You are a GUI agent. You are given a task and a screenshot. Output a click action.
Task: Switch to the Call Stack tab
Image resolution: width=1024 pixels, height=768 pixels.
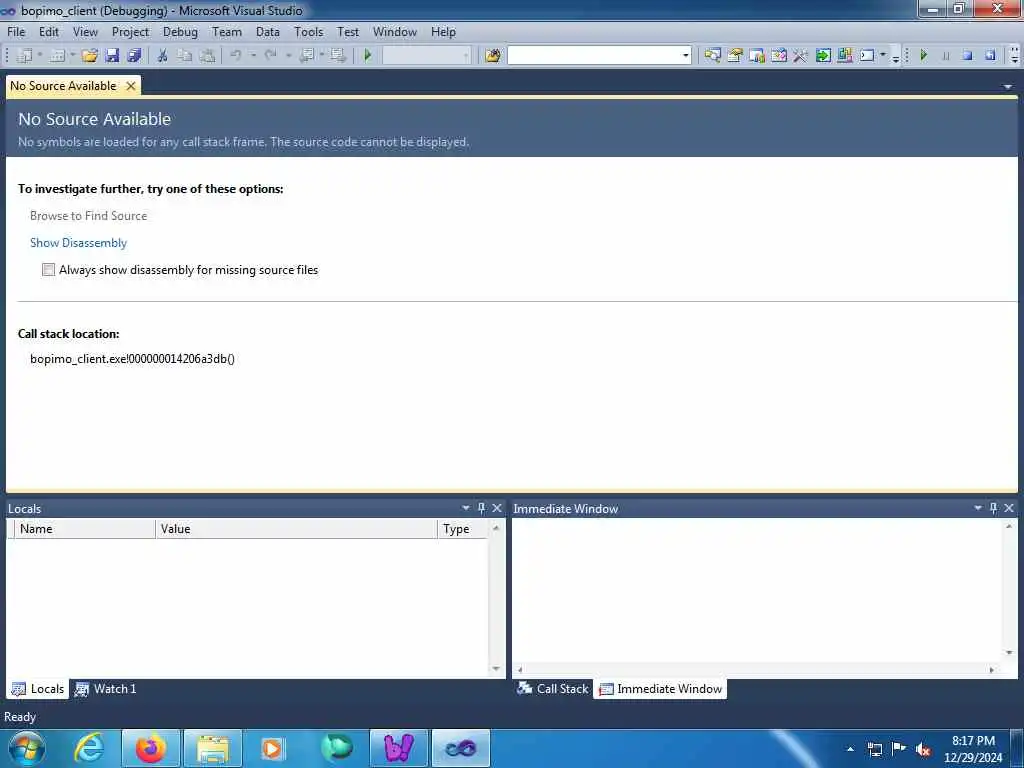(x=552, y=689)
